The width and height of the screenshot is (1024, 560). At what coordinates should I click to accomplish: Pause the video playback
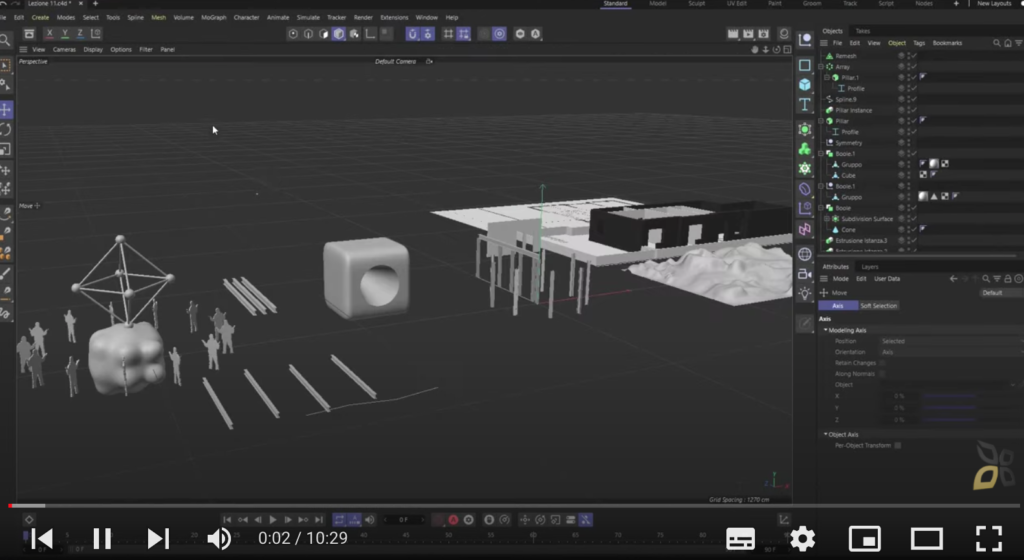tap(102, 538)
